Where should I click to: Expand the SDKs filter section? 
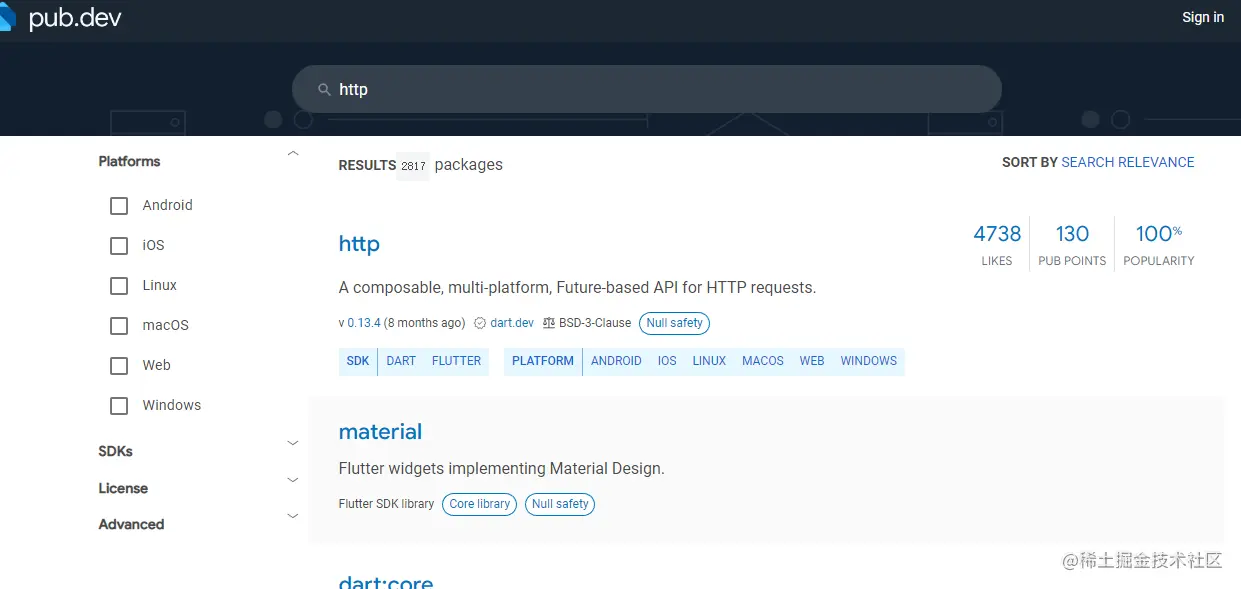click(x=293, y=443)
